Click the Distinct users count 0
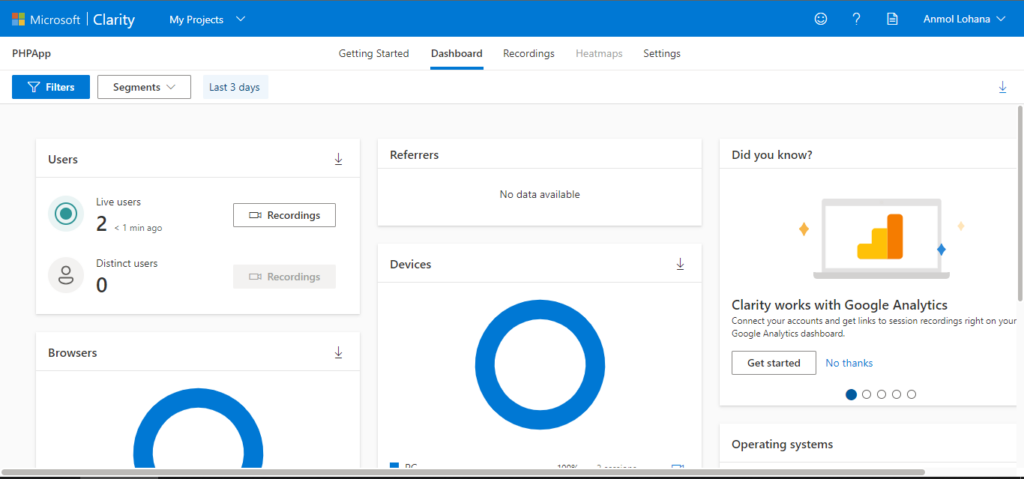This screenshot has width=1024, height=479. click(x=102, y=285)
